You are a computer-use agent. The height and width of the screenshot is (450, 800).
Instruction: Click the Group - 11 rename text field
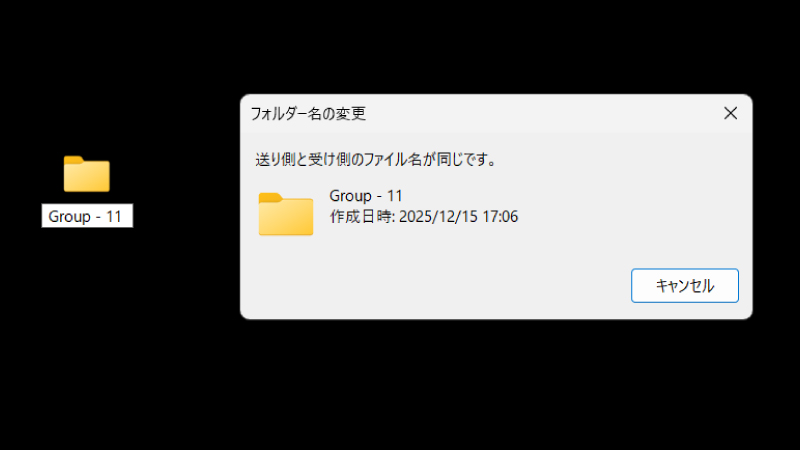pos(87,216)
